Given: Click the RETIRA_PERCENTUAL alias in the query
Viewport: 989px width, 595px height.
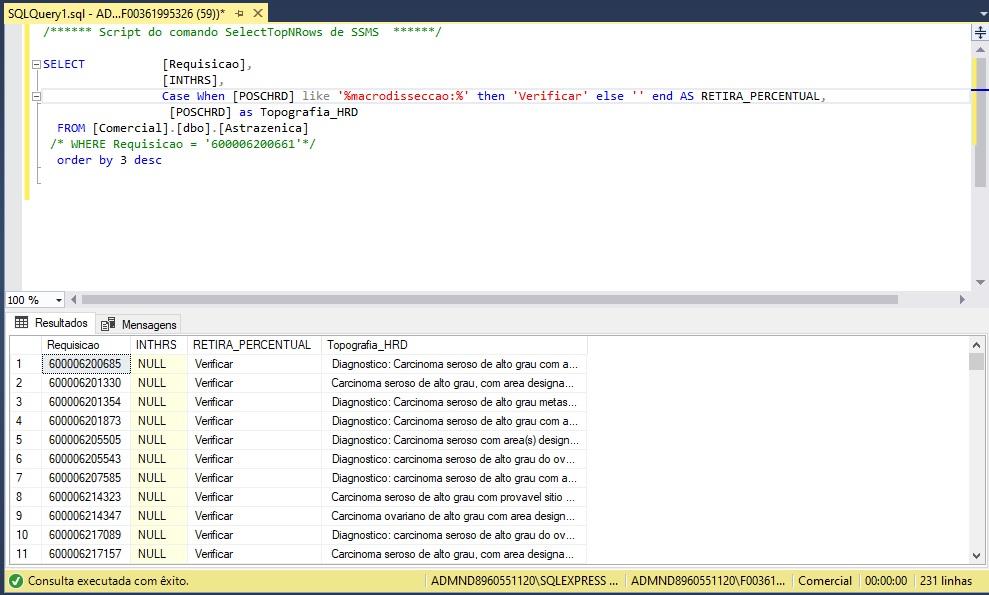Looking at the screenshot, I should tap(760, 97).
